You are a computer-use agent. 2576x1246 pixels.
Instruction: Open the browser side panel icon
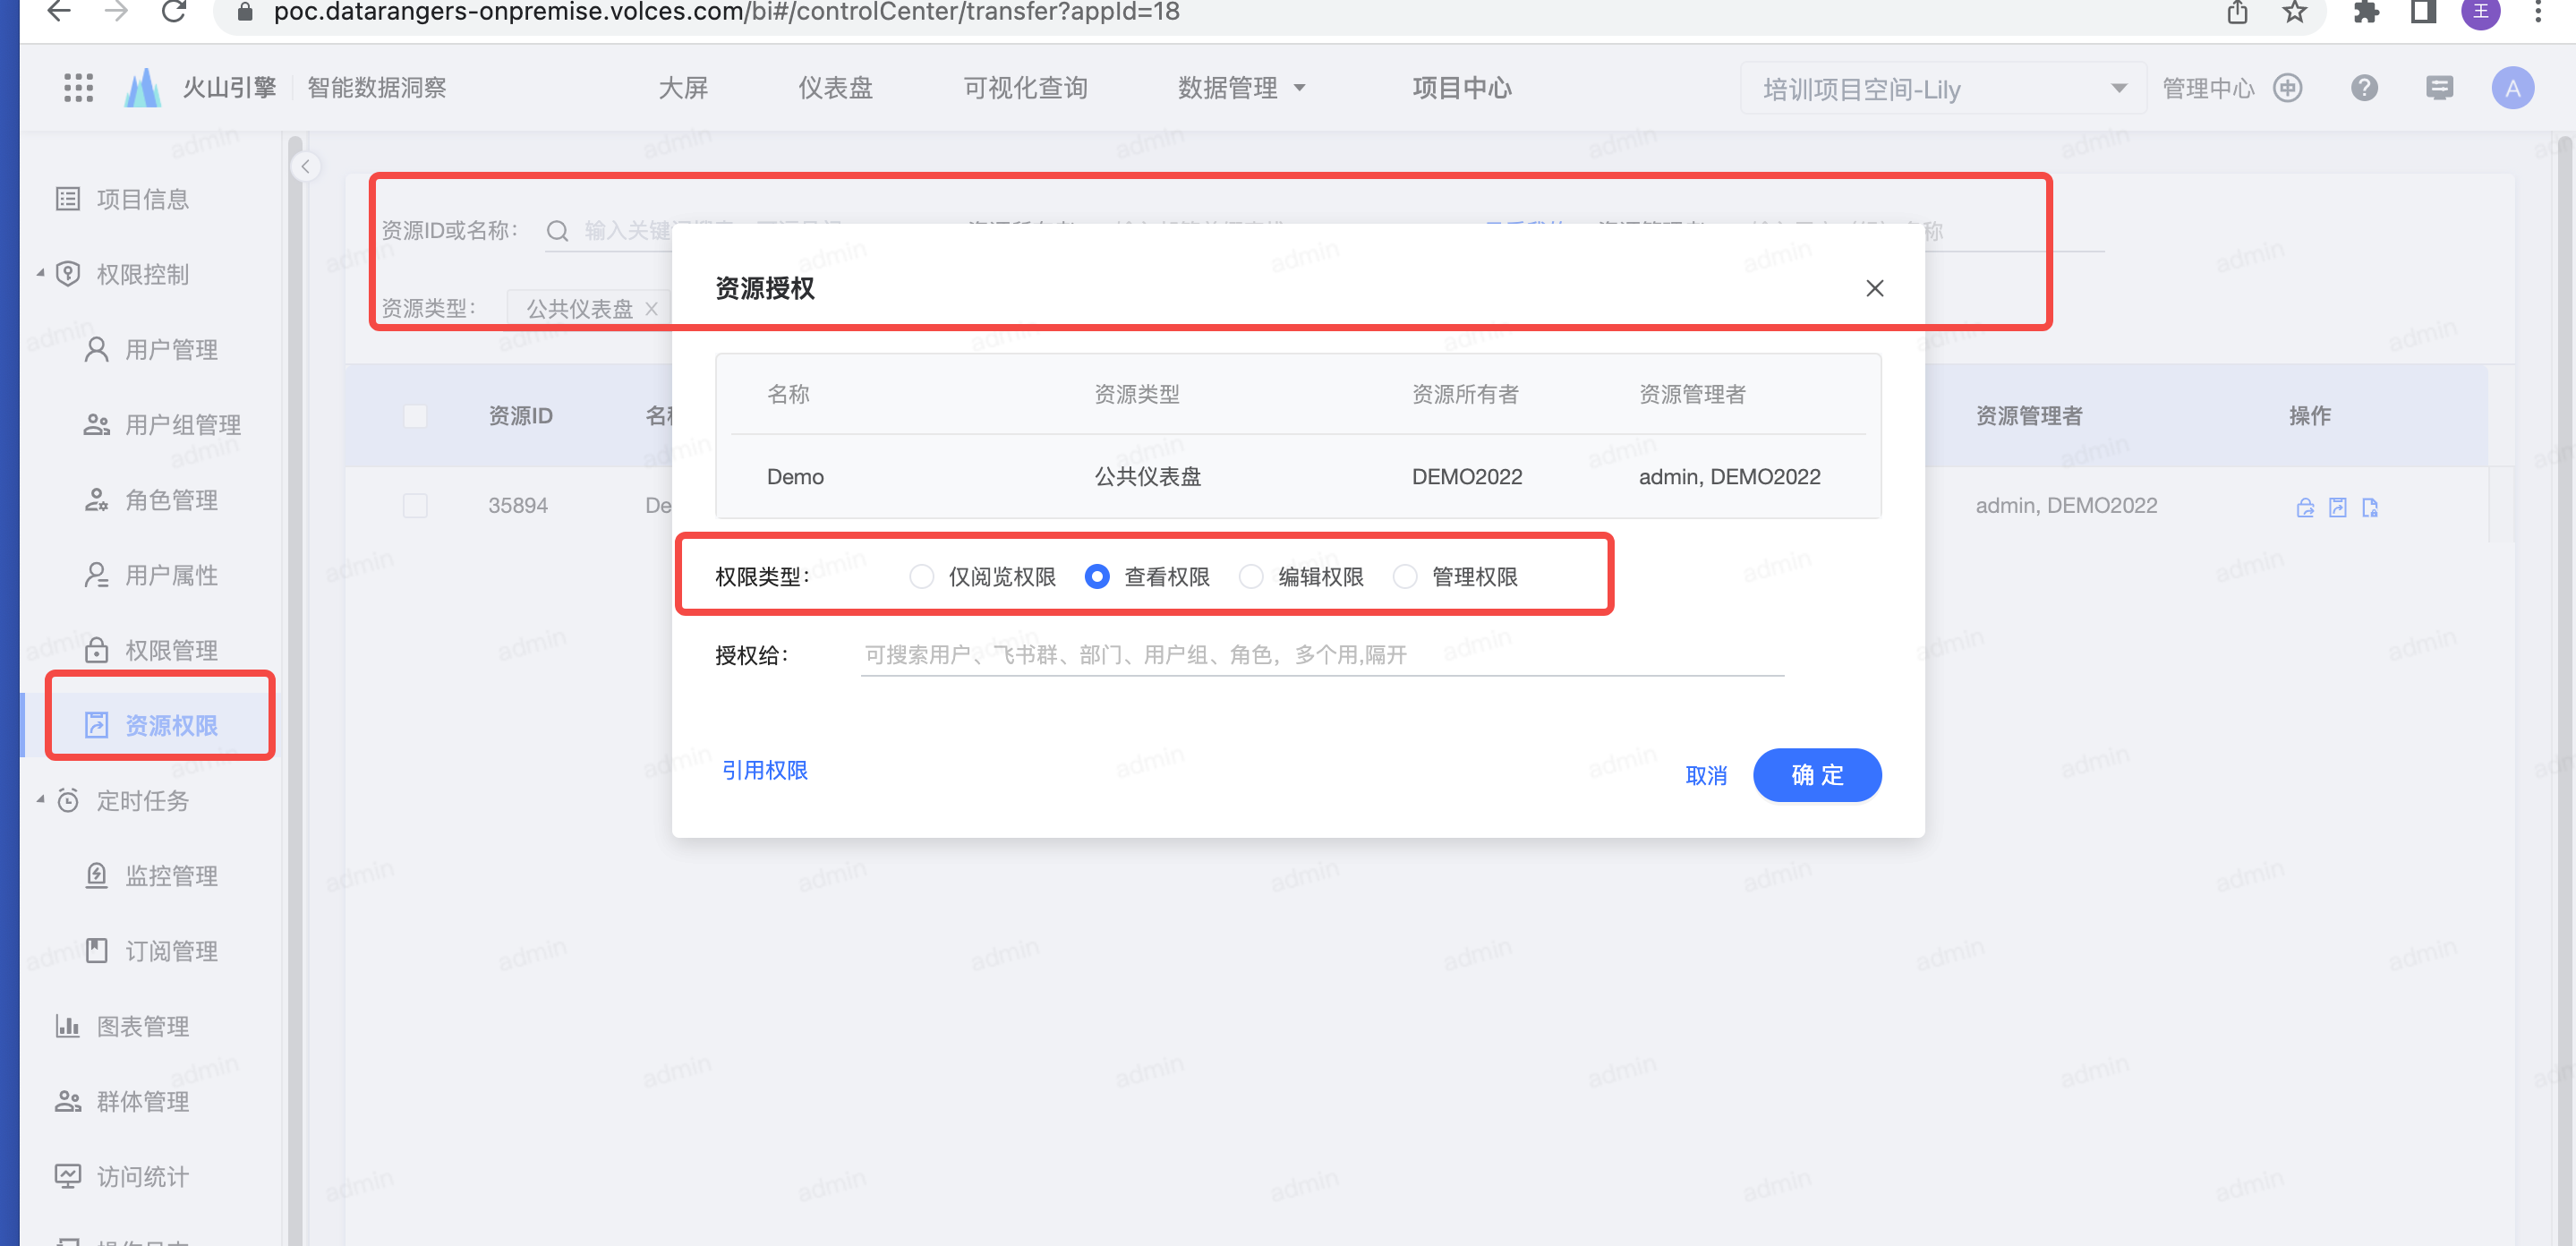point(2423,11)
